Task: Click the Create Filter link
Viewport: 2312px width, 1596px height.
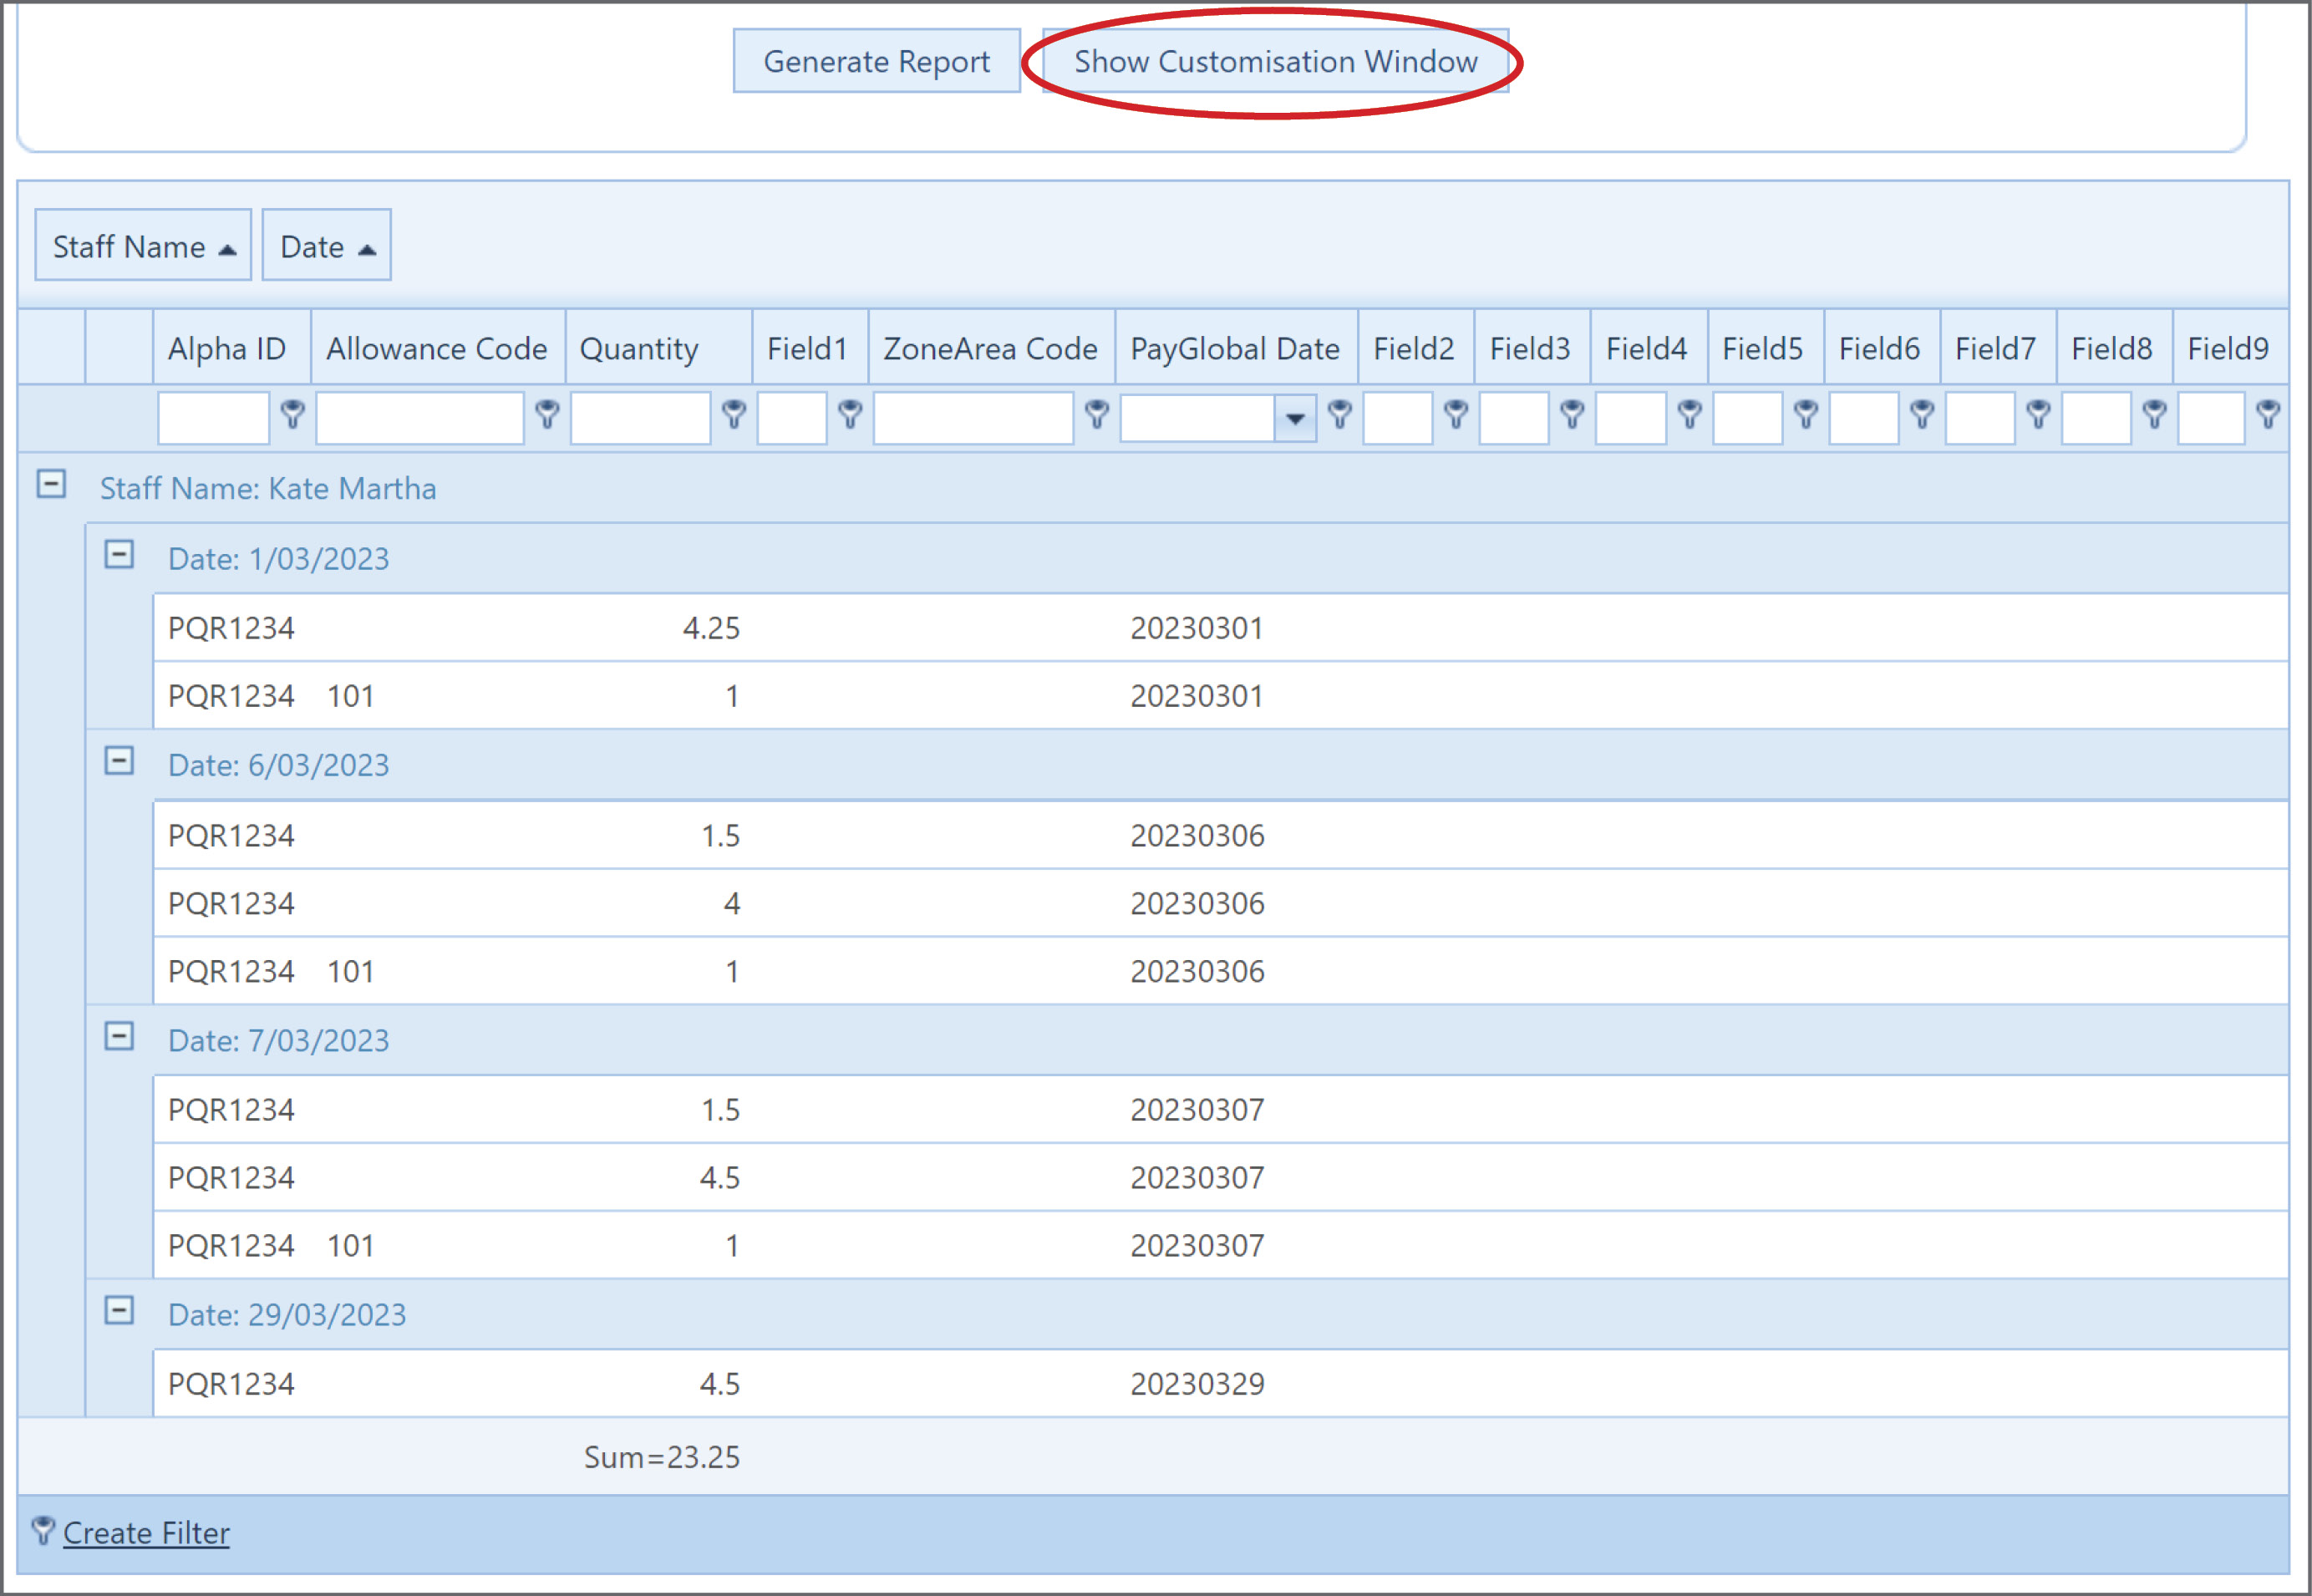Action: point(145,1533)
